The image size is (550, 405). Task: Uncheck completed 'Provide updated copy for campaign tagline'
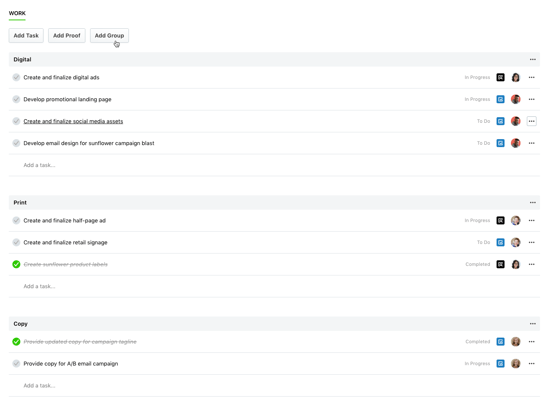pyautogui.click(x=16, y=342)
